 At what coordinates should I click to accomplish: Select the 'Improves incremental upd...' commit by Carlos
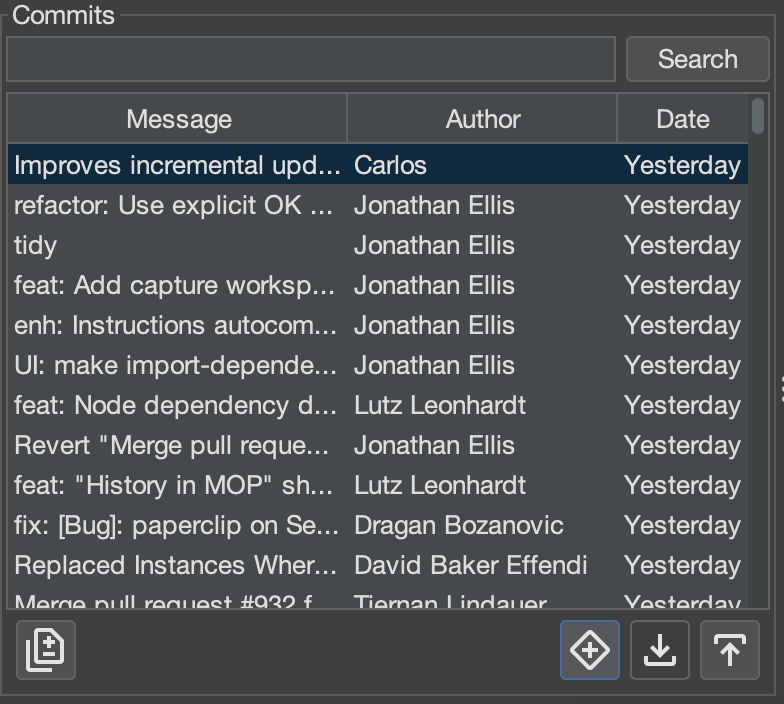(x=177, y=165)
